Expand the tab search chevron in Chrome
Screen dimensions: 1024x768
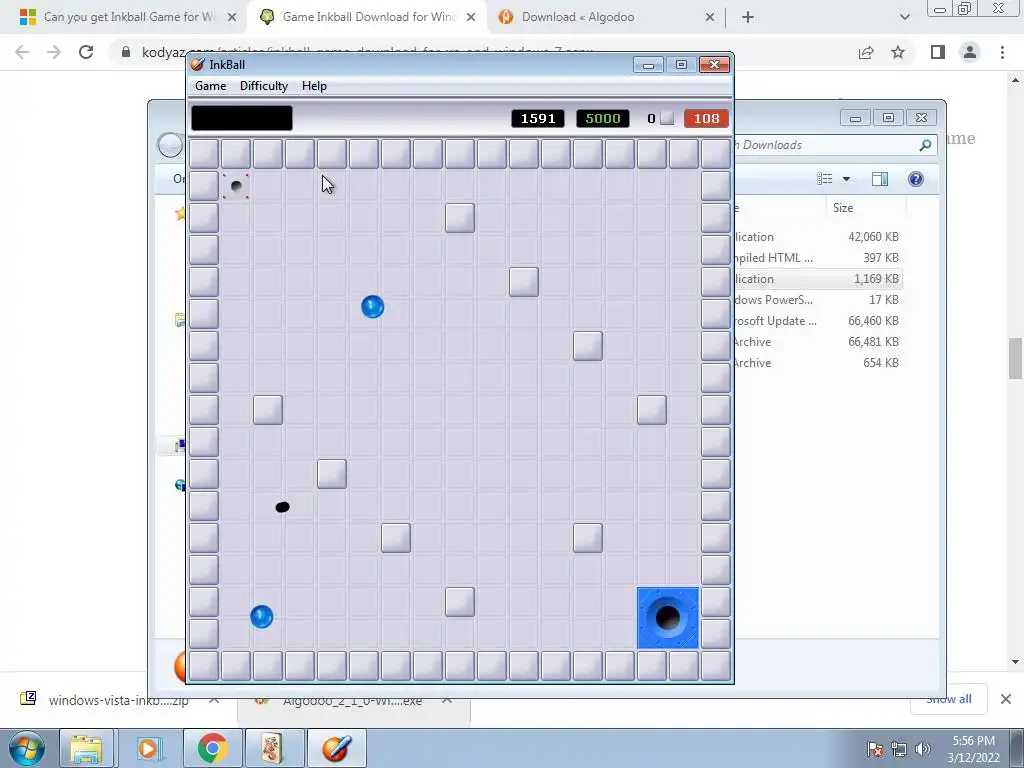pyautogui.click(x=904, y=17)
